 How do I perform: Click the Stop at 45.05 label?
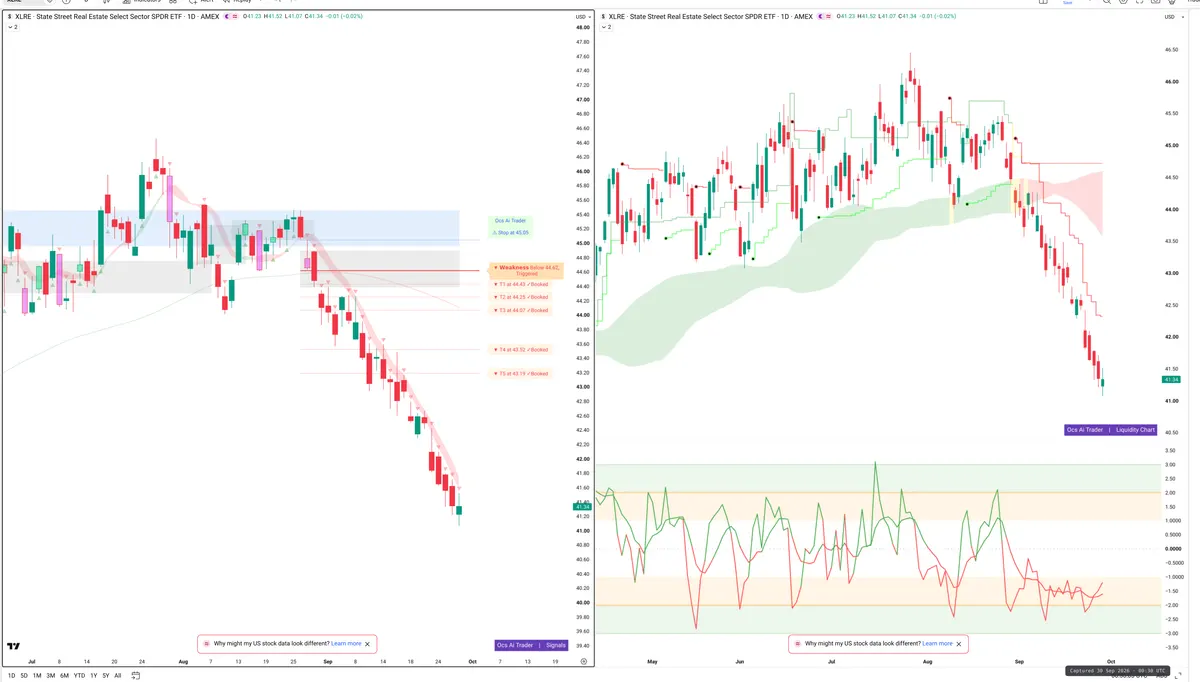[512, 232]
